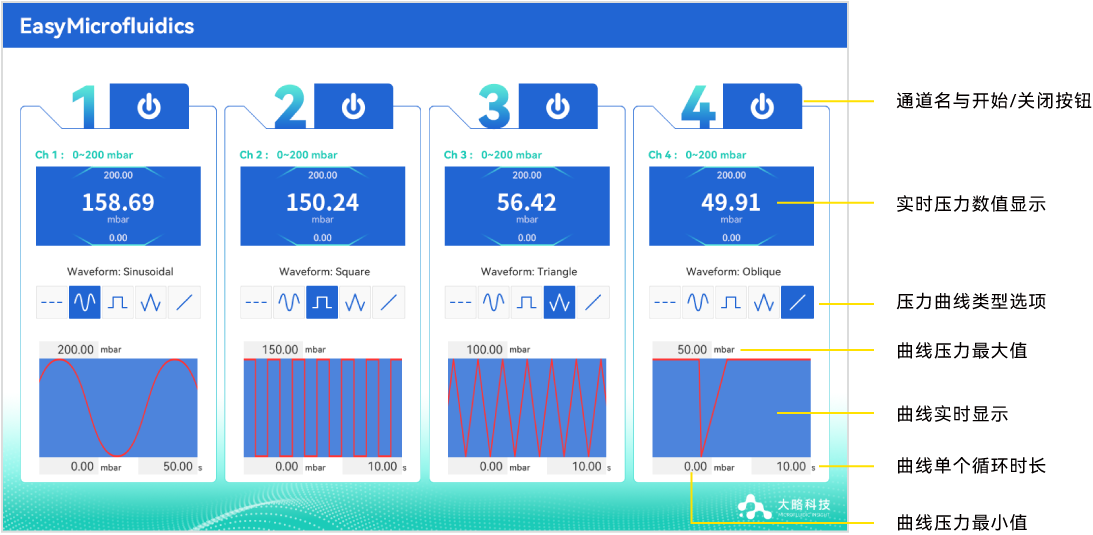The image size is (1093, 535).
Task: Click the 'Waveform: Triangle' label
Action: click(x=528, y=271)
